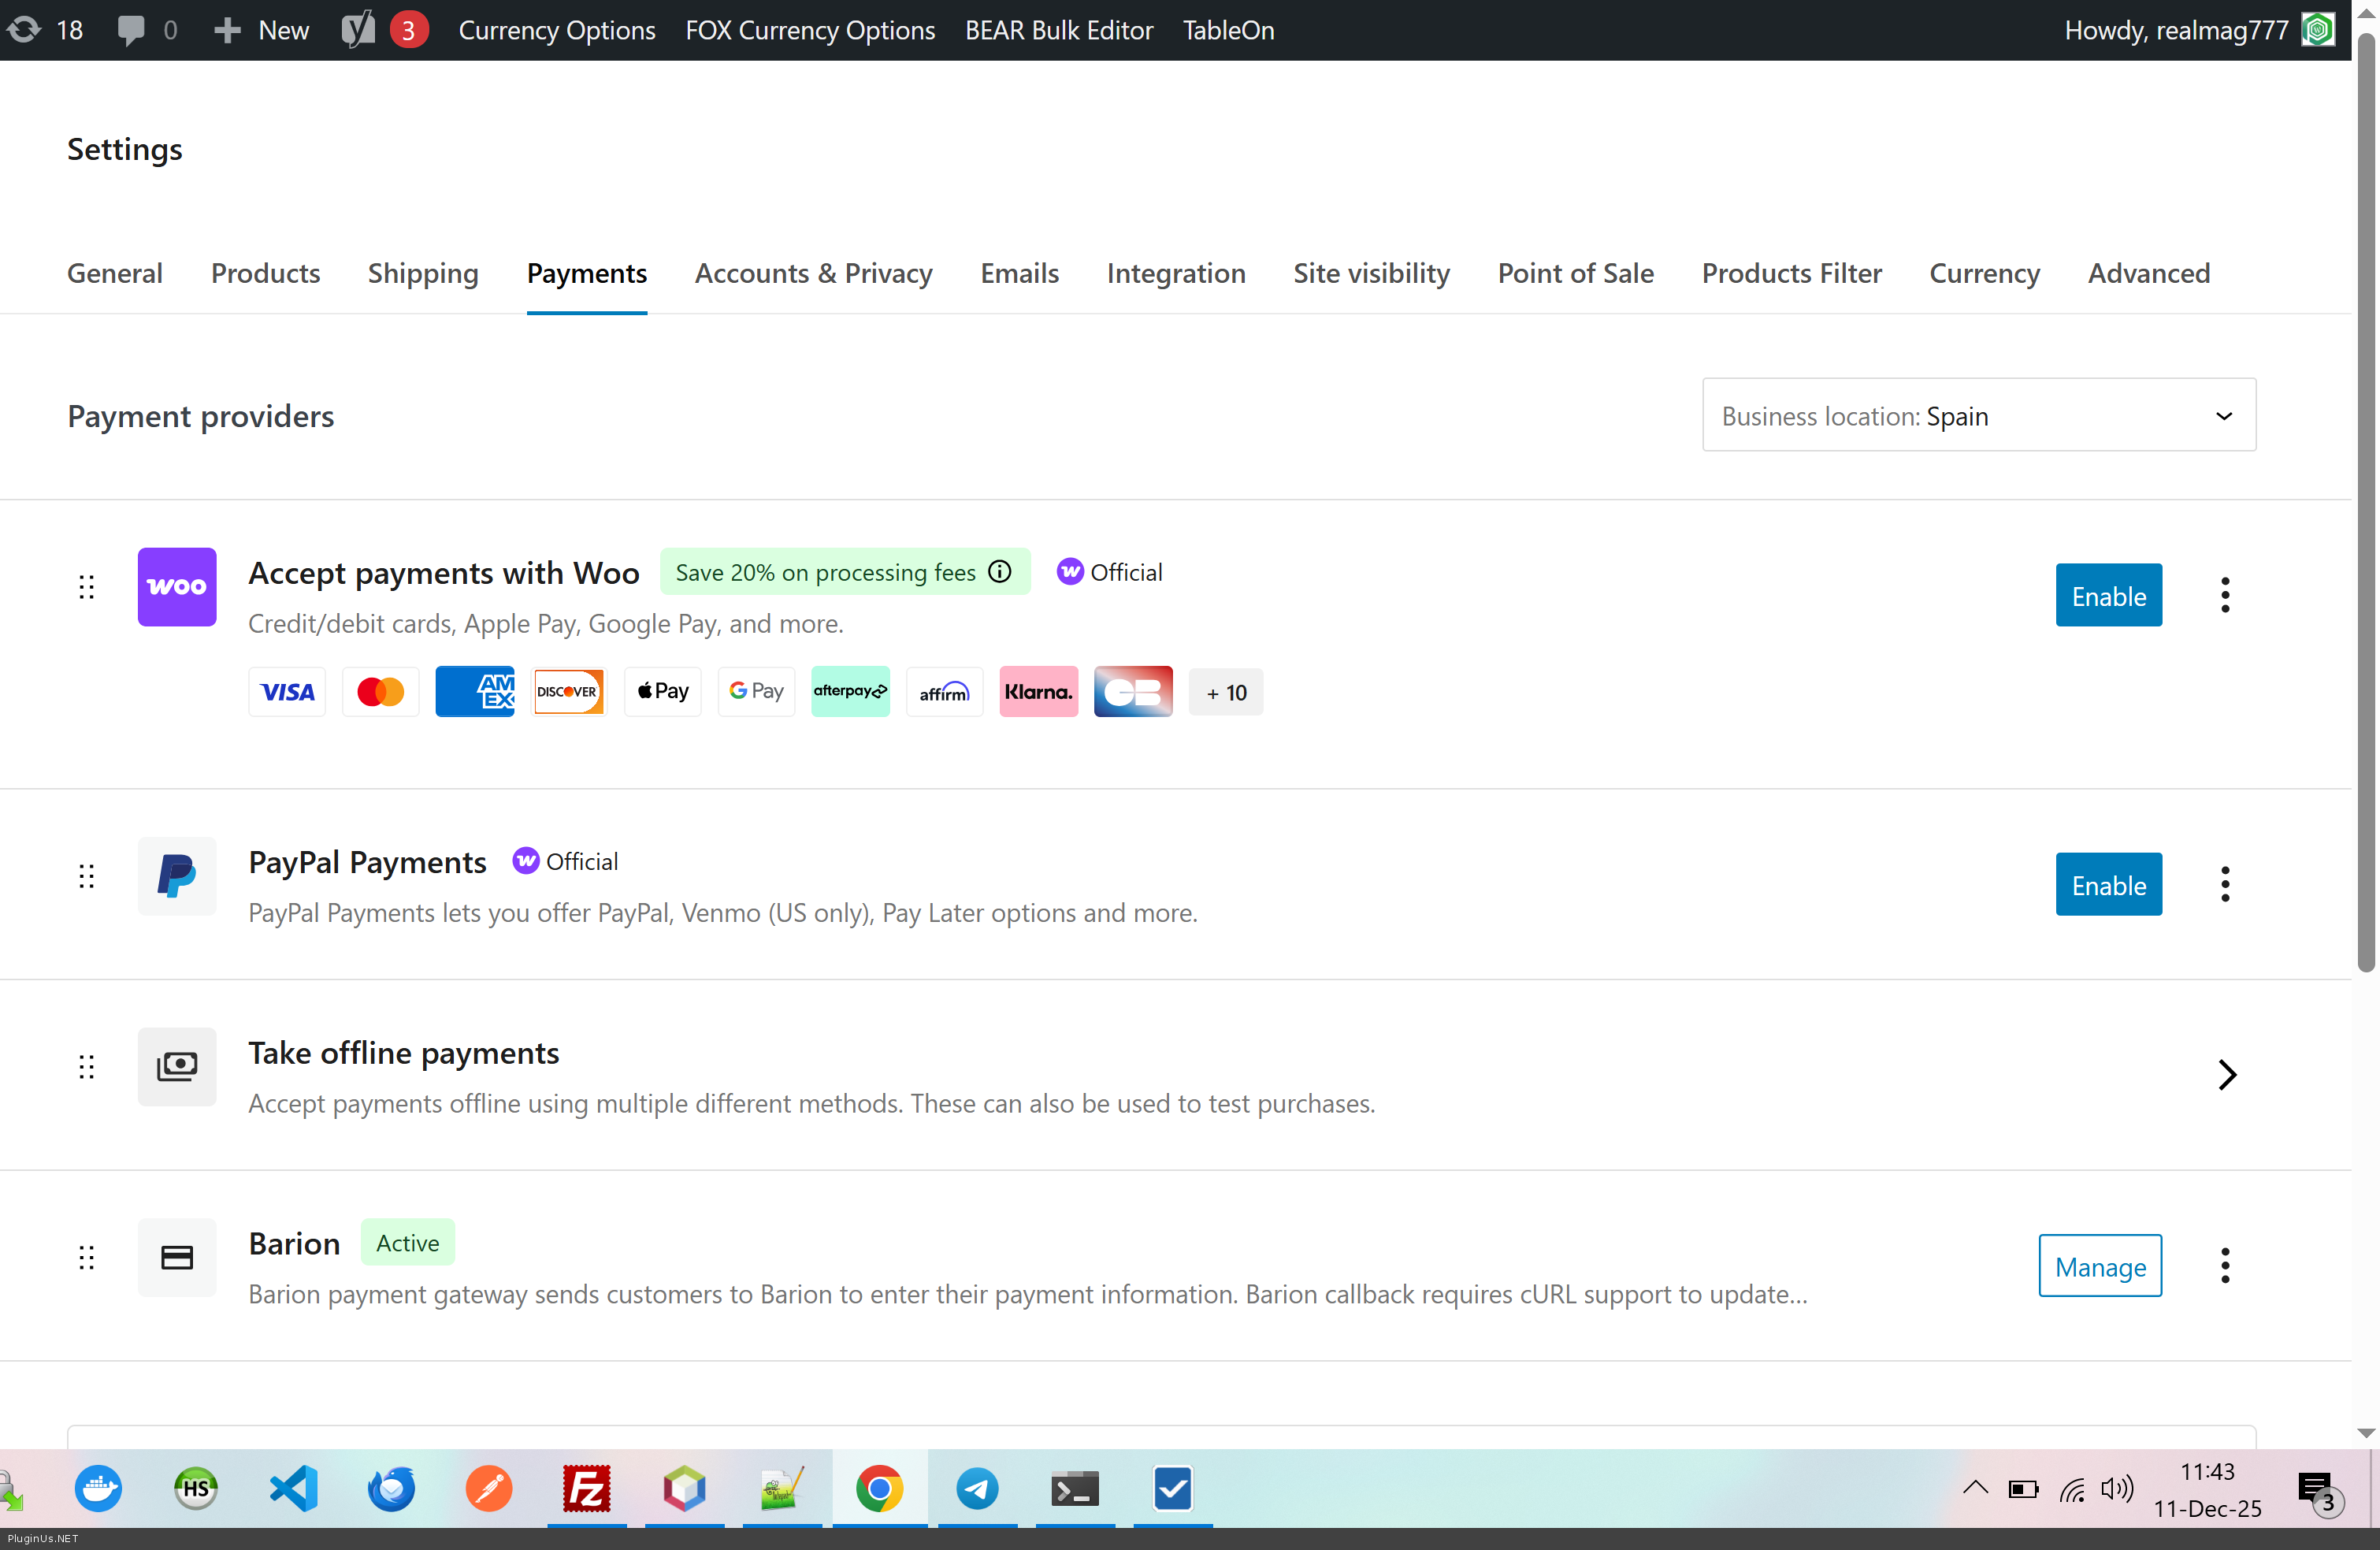This screenshot has height=1550, width=2380.
Task: Click the page vertical scrollbar
Action: pyautogui.click(x=2364, y=500)
